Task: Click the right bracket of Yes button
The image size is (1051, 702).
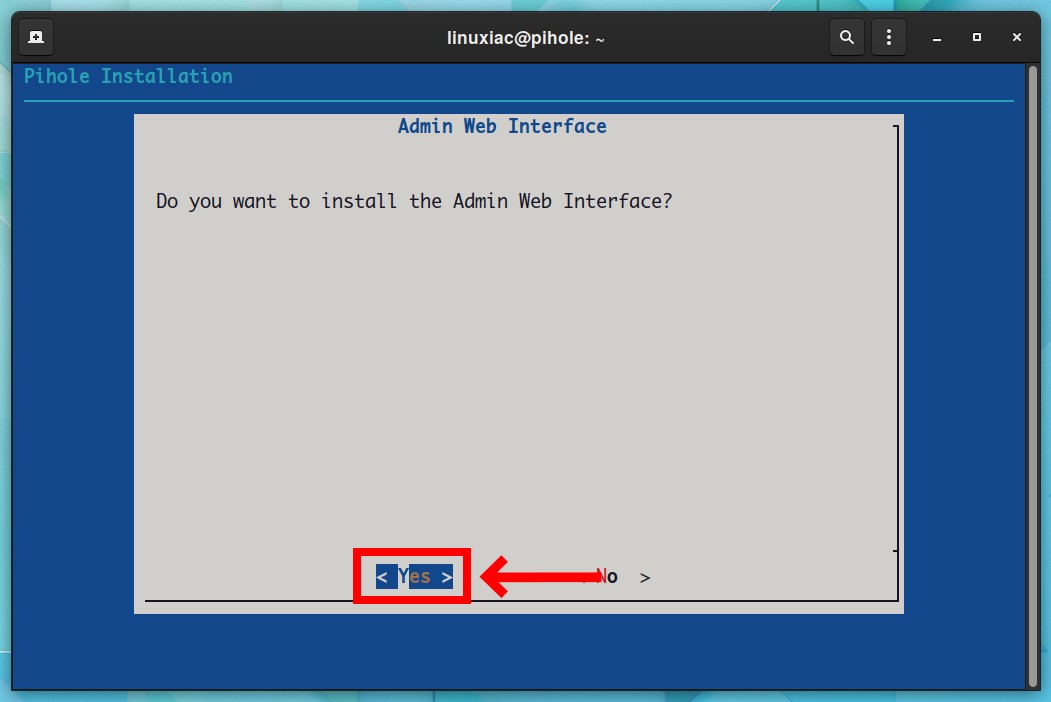Action: click(447, 577)
